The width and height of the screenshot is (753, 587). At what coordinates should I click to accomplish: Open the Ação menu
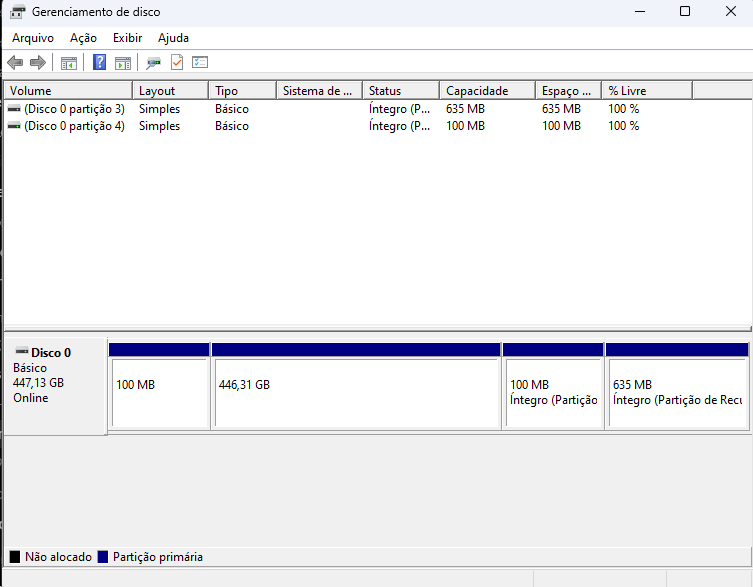[x=84, y=38]
